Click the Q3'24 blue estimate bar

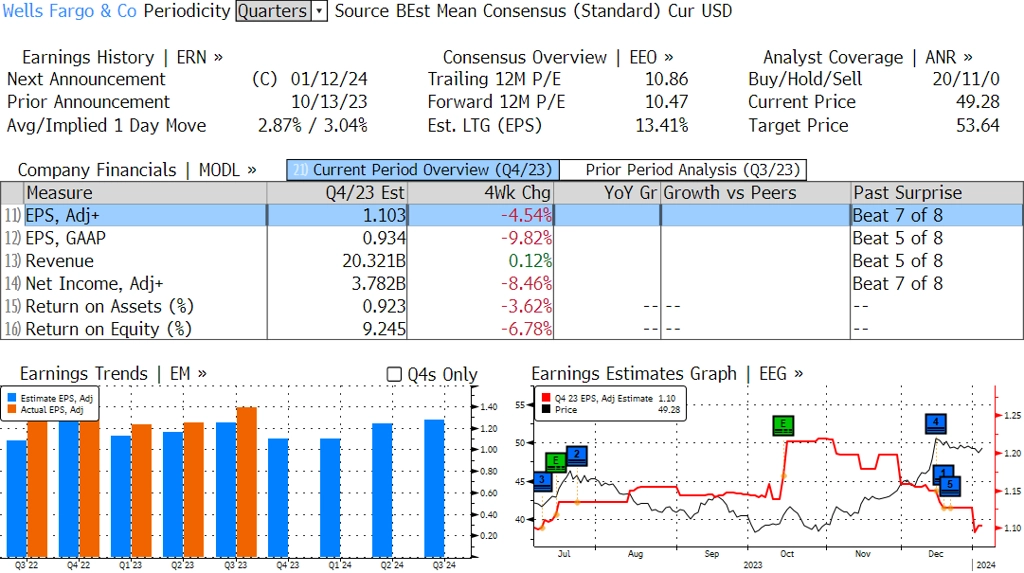click(x=434, y=488)
